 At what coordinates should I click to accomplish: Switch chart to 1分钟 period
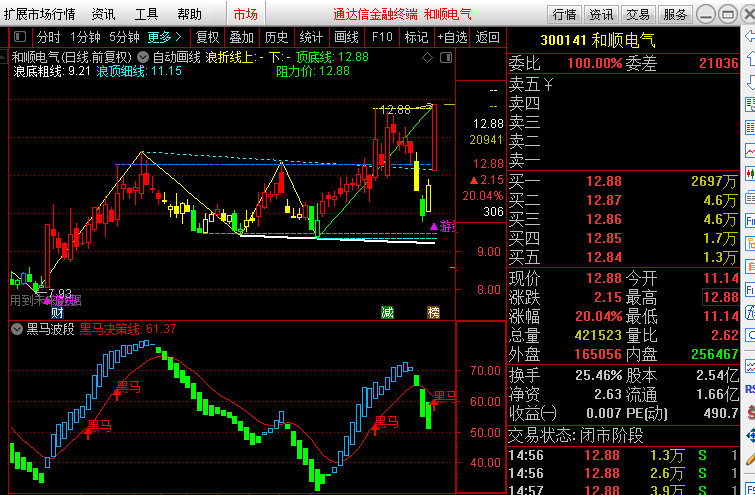click(x=85, y=37)
